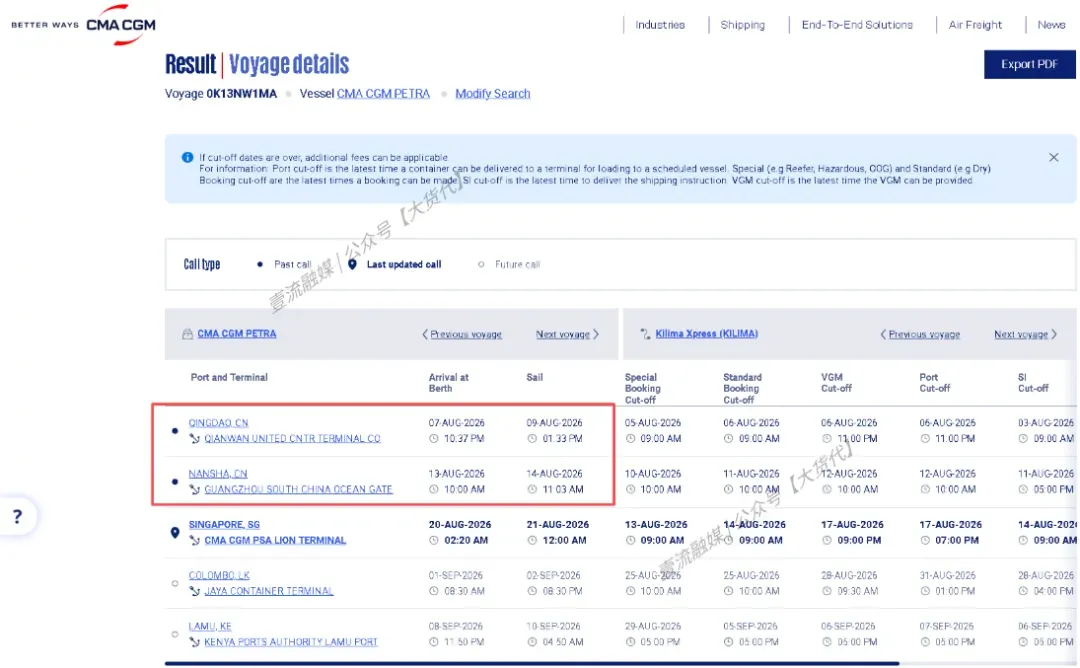Image resolution: width=1080 pixels, height=668 pixels.
Task: Open the NANSHA, CN port link
Action: pyautogui.click(x=218, y=474)
